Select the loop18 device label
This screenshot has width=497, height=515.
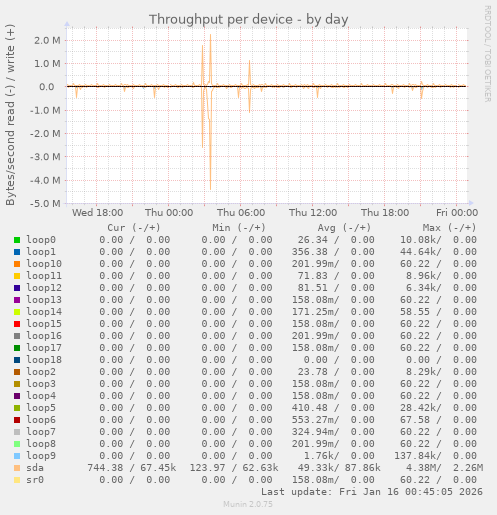click(44, 360)
